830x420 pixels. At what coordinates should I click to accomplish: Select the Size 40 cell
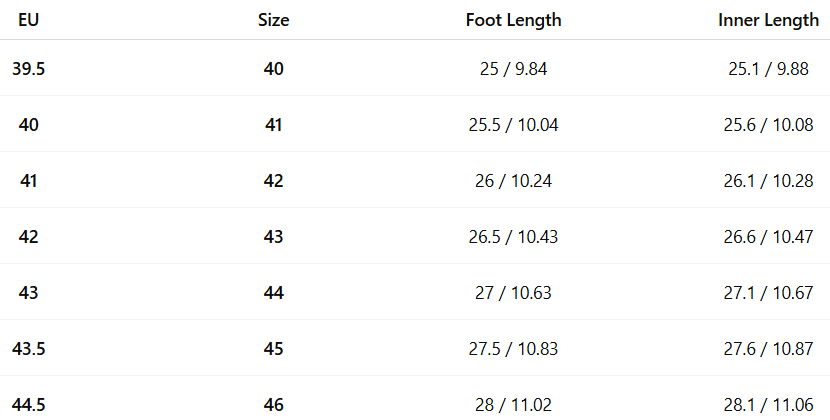pyautogui.click(x=273, y=69)
